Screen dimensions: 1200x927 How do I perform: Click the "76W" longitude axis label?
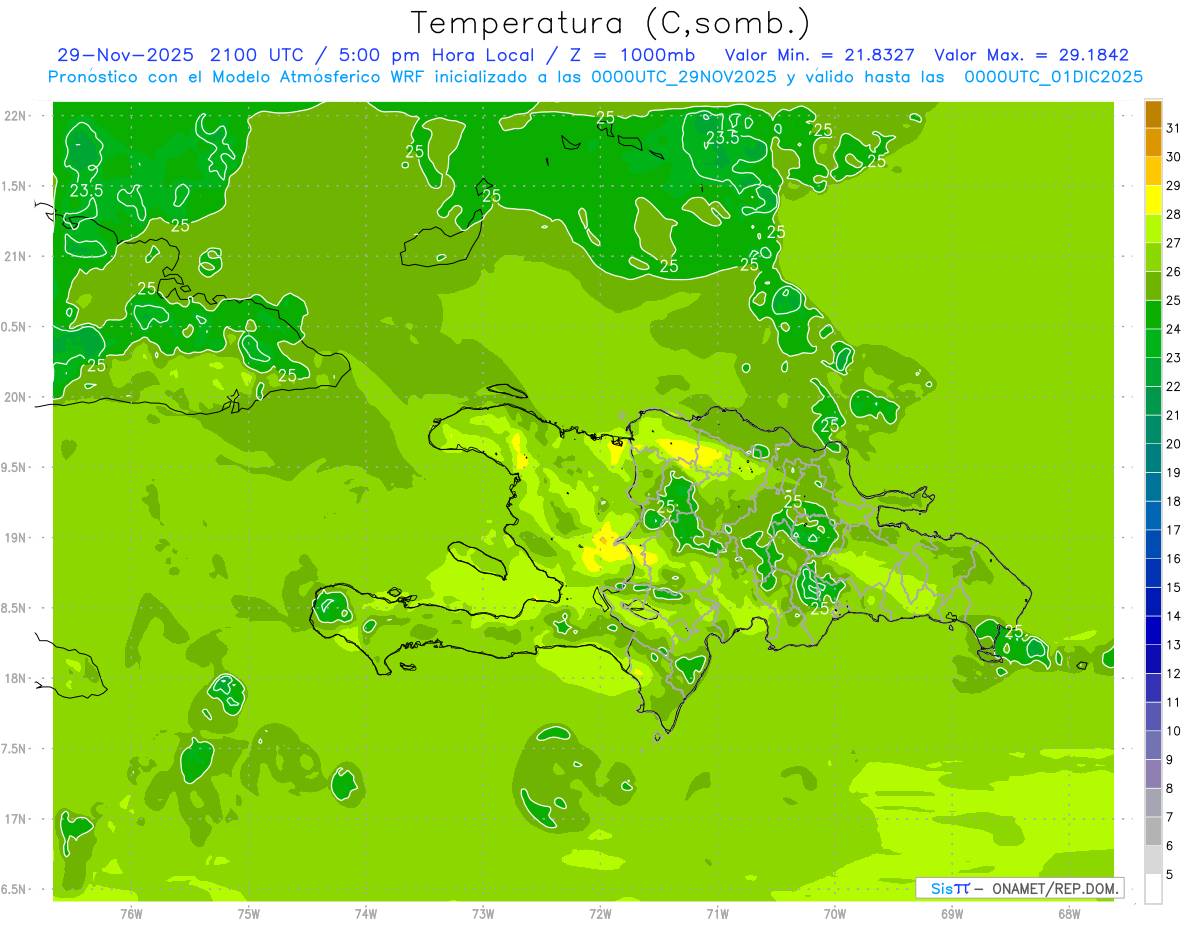tap(131, 914)
